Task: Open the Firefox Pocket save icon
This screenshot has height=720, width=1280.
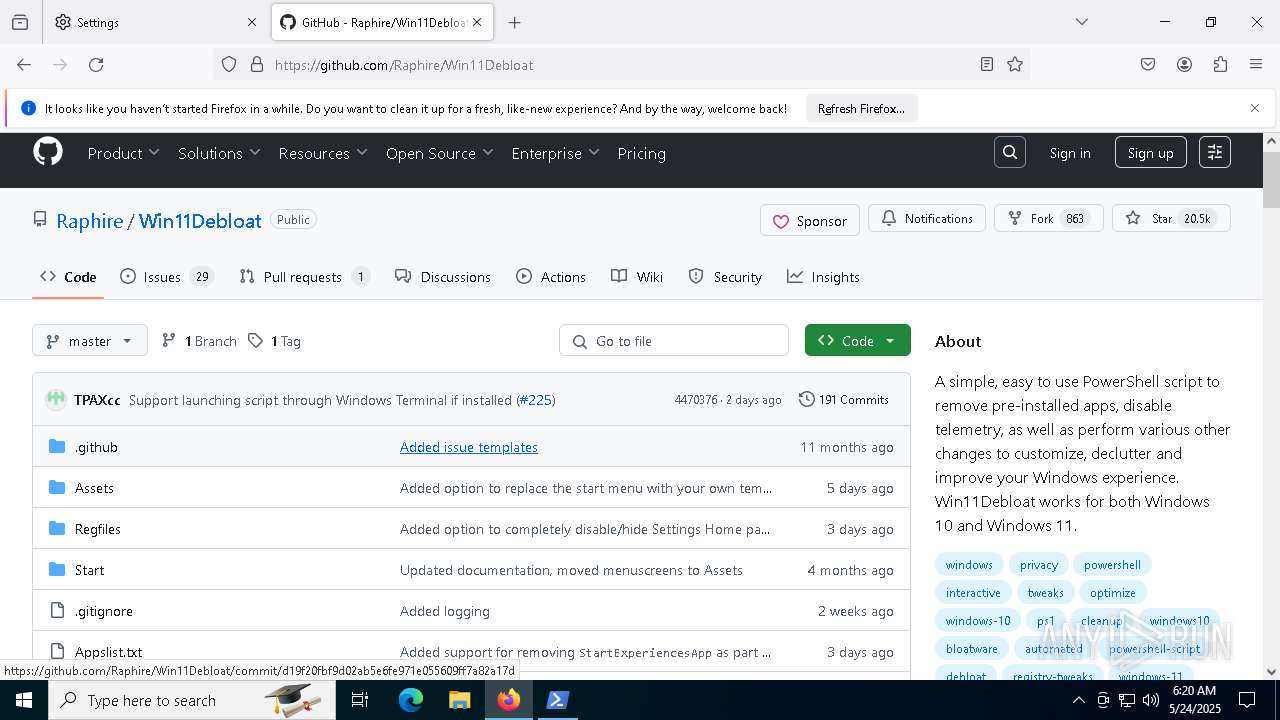Action: click(x=1148, y=65)
